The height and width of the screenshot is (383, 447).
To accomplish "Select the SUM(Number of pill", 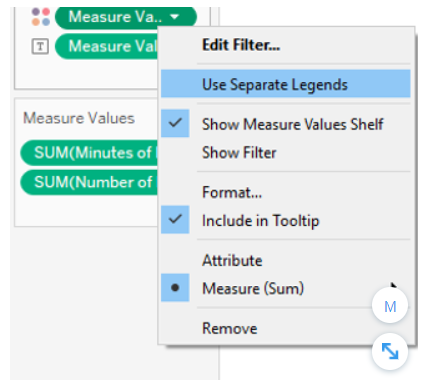I will click(x=89, y=182).
